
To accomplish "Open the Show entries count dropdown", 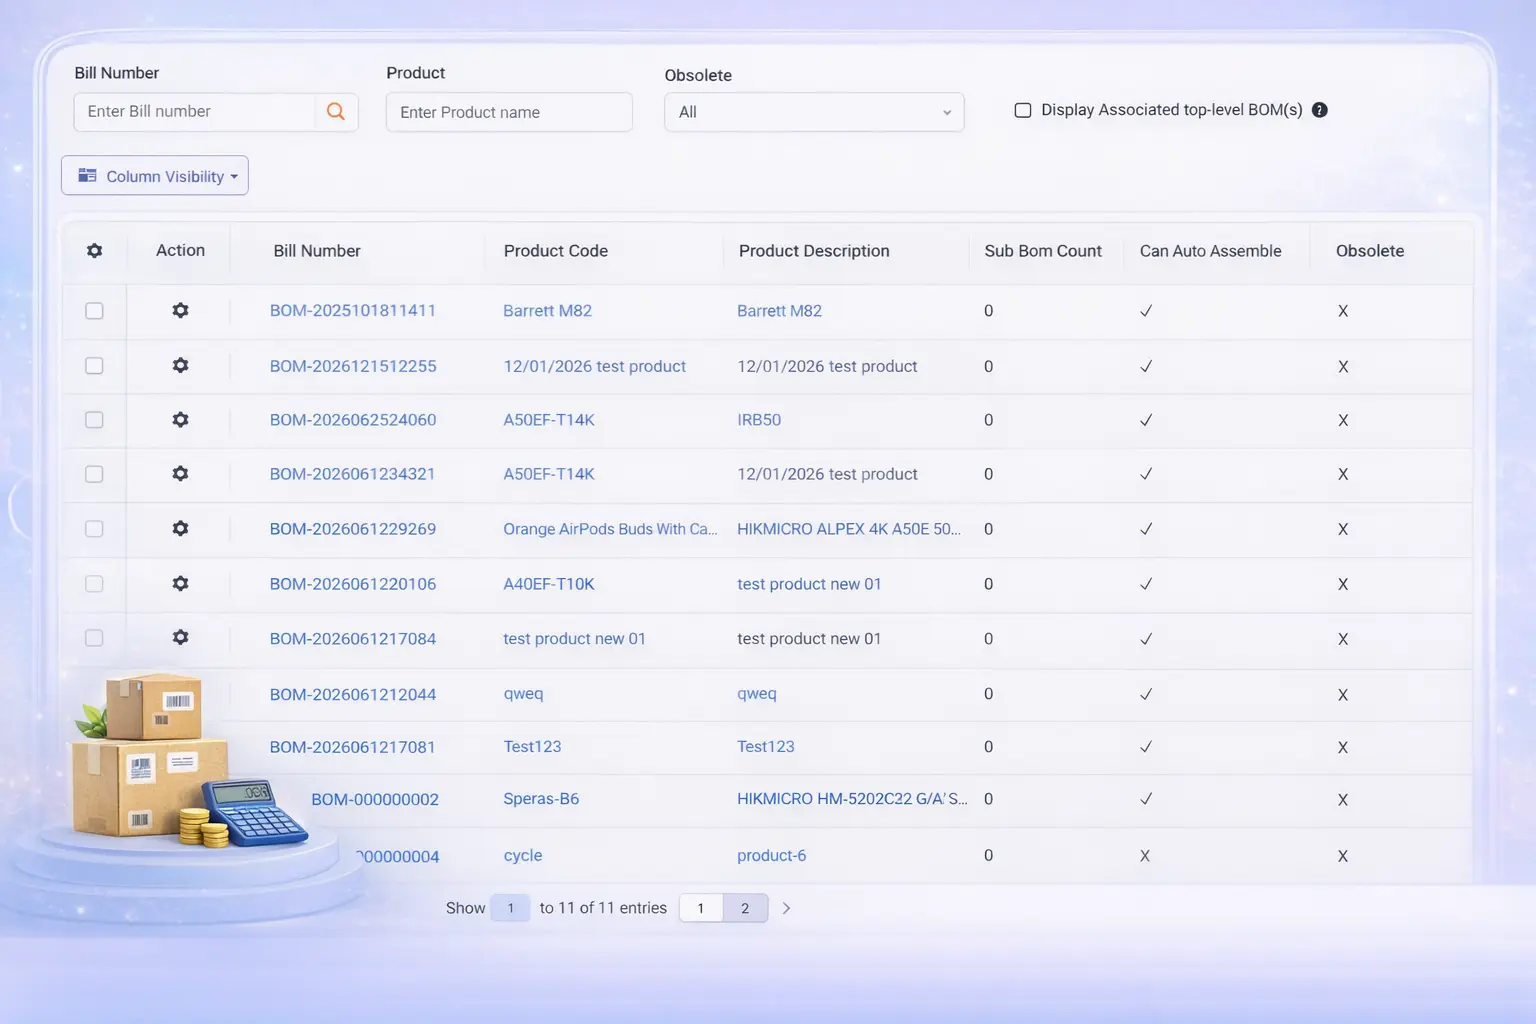I will point(510,908).
